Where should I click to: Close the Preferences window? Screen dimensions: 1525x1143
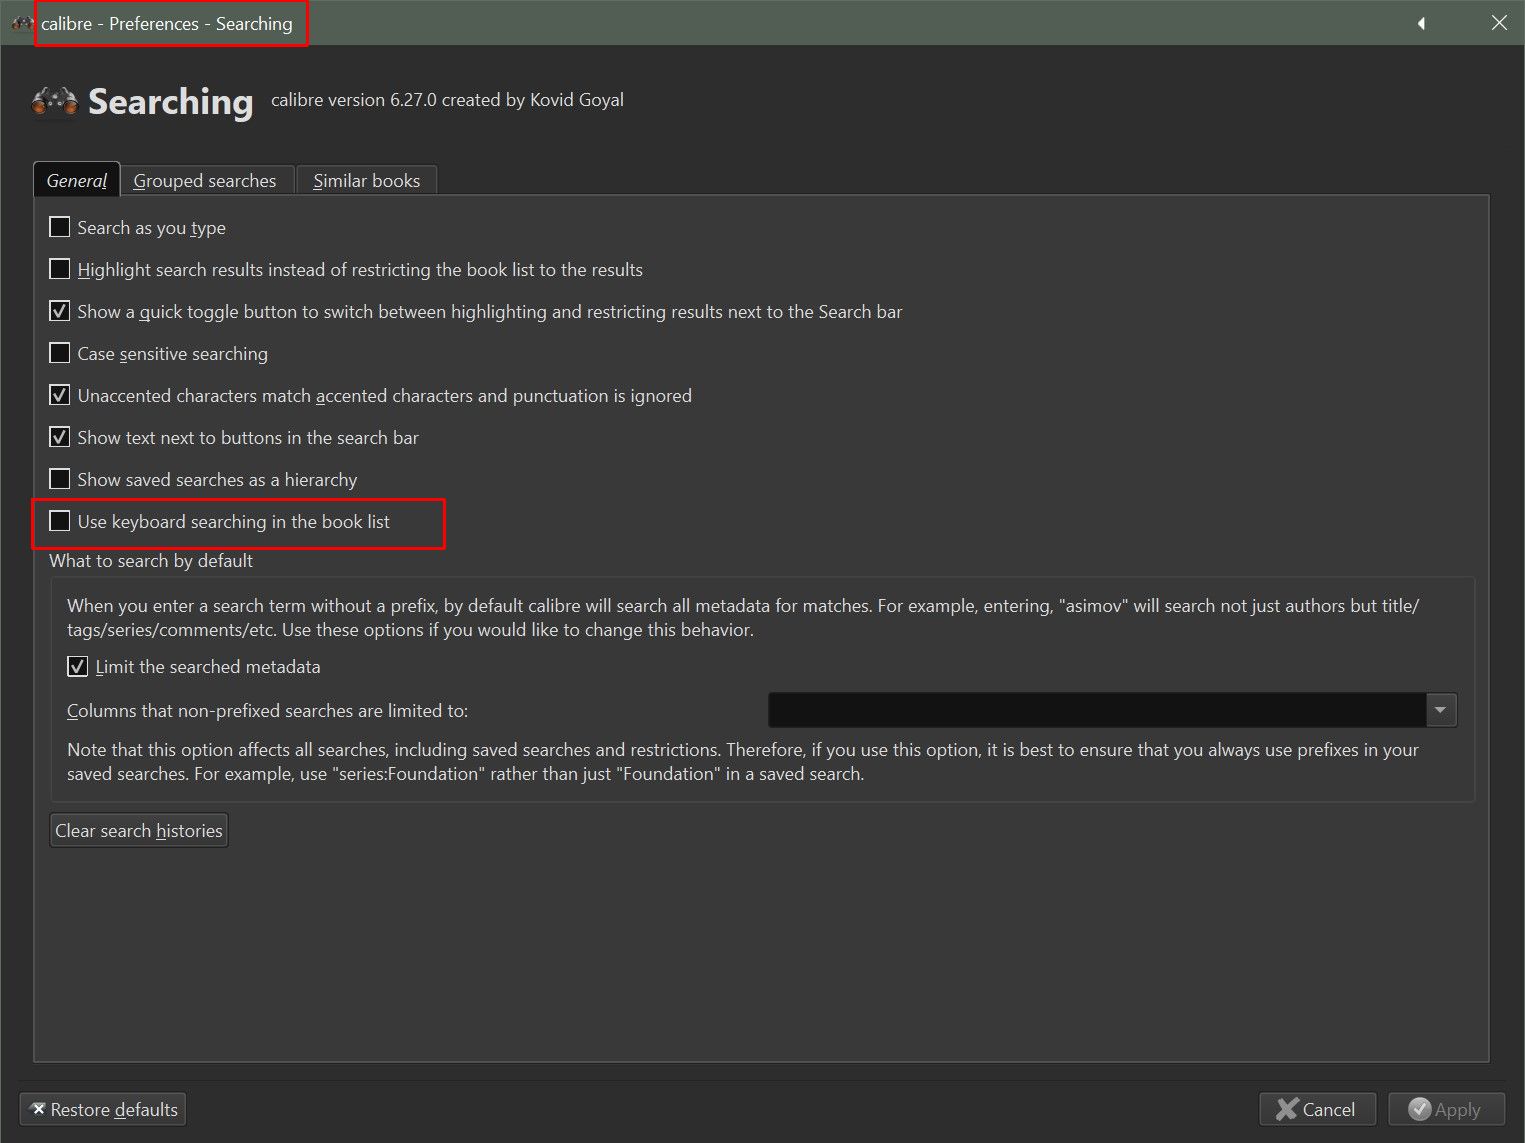click(1499, 23)
